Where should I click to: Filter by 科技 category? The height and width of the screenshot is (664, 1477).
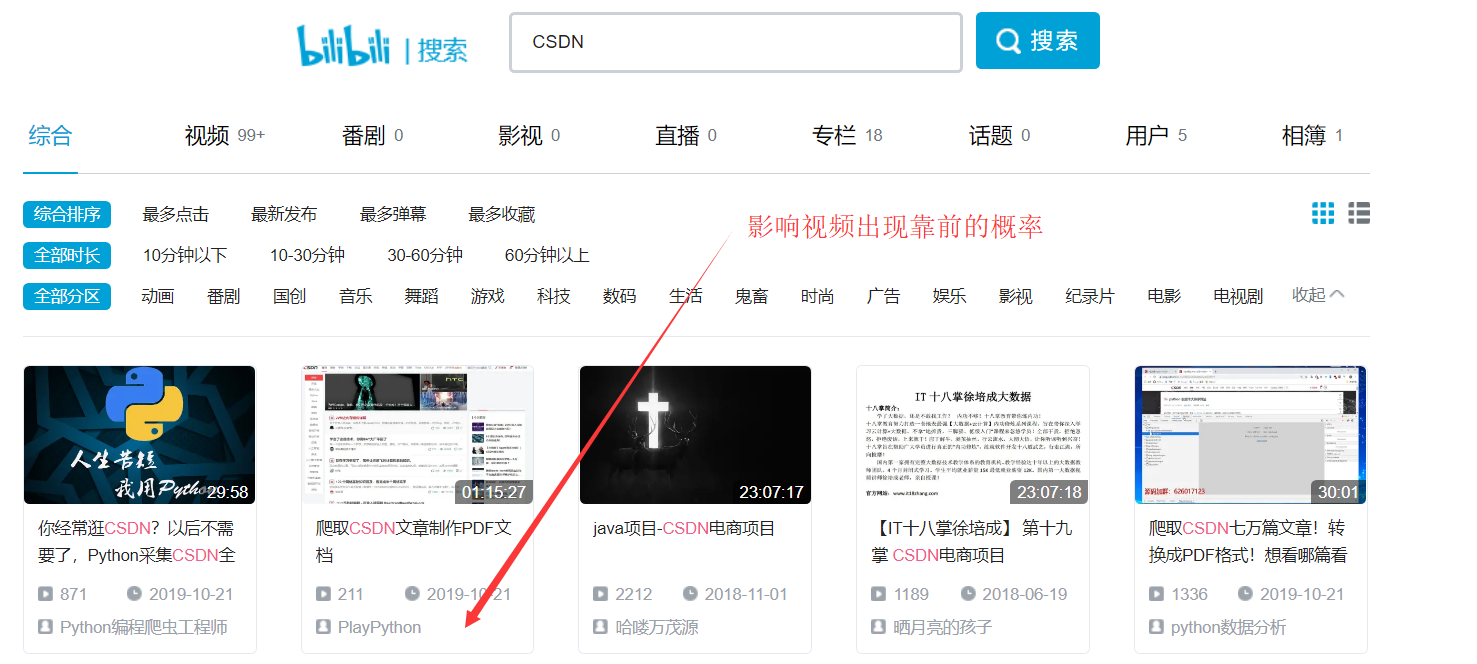(x=554, y=296)
